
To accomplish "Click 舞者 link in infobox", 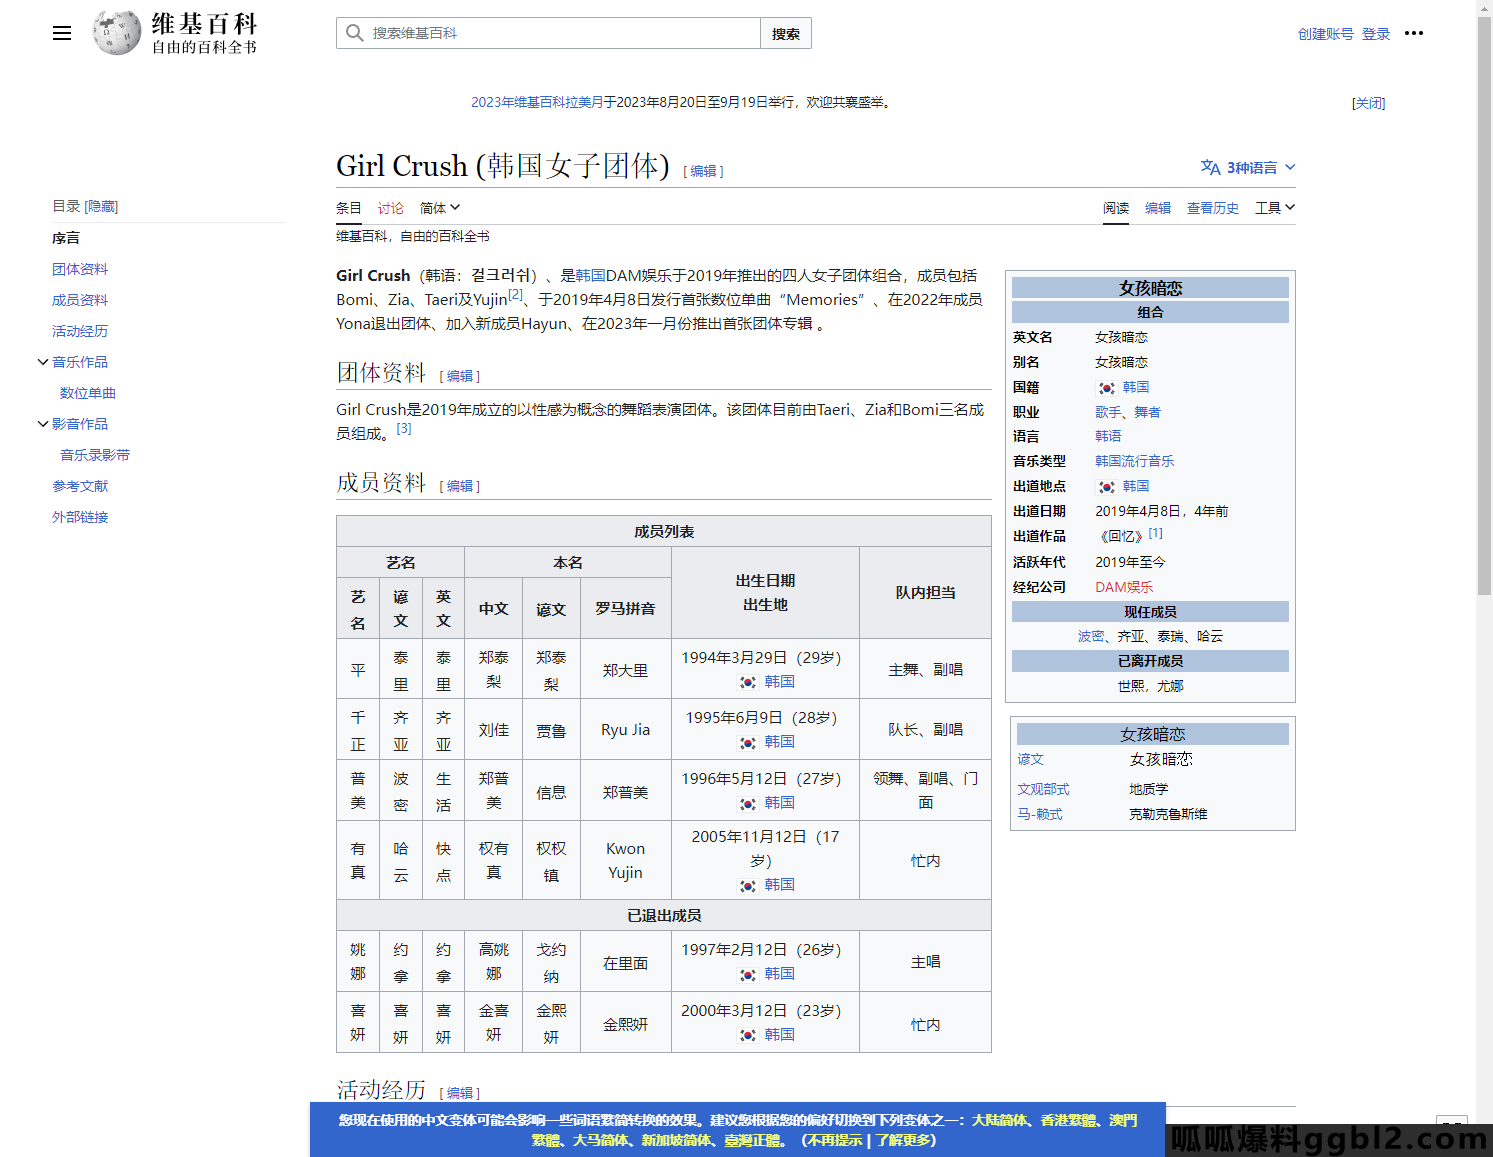I will [x=1148, y=412].
